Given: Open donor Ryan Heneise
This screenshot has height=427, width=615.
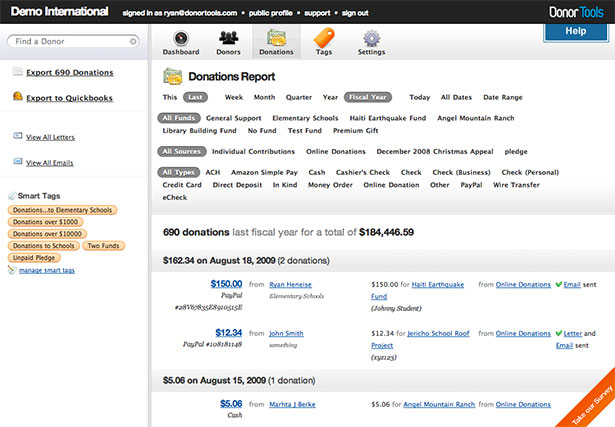Looking at the screenshot, I should [x=290, y=285].
